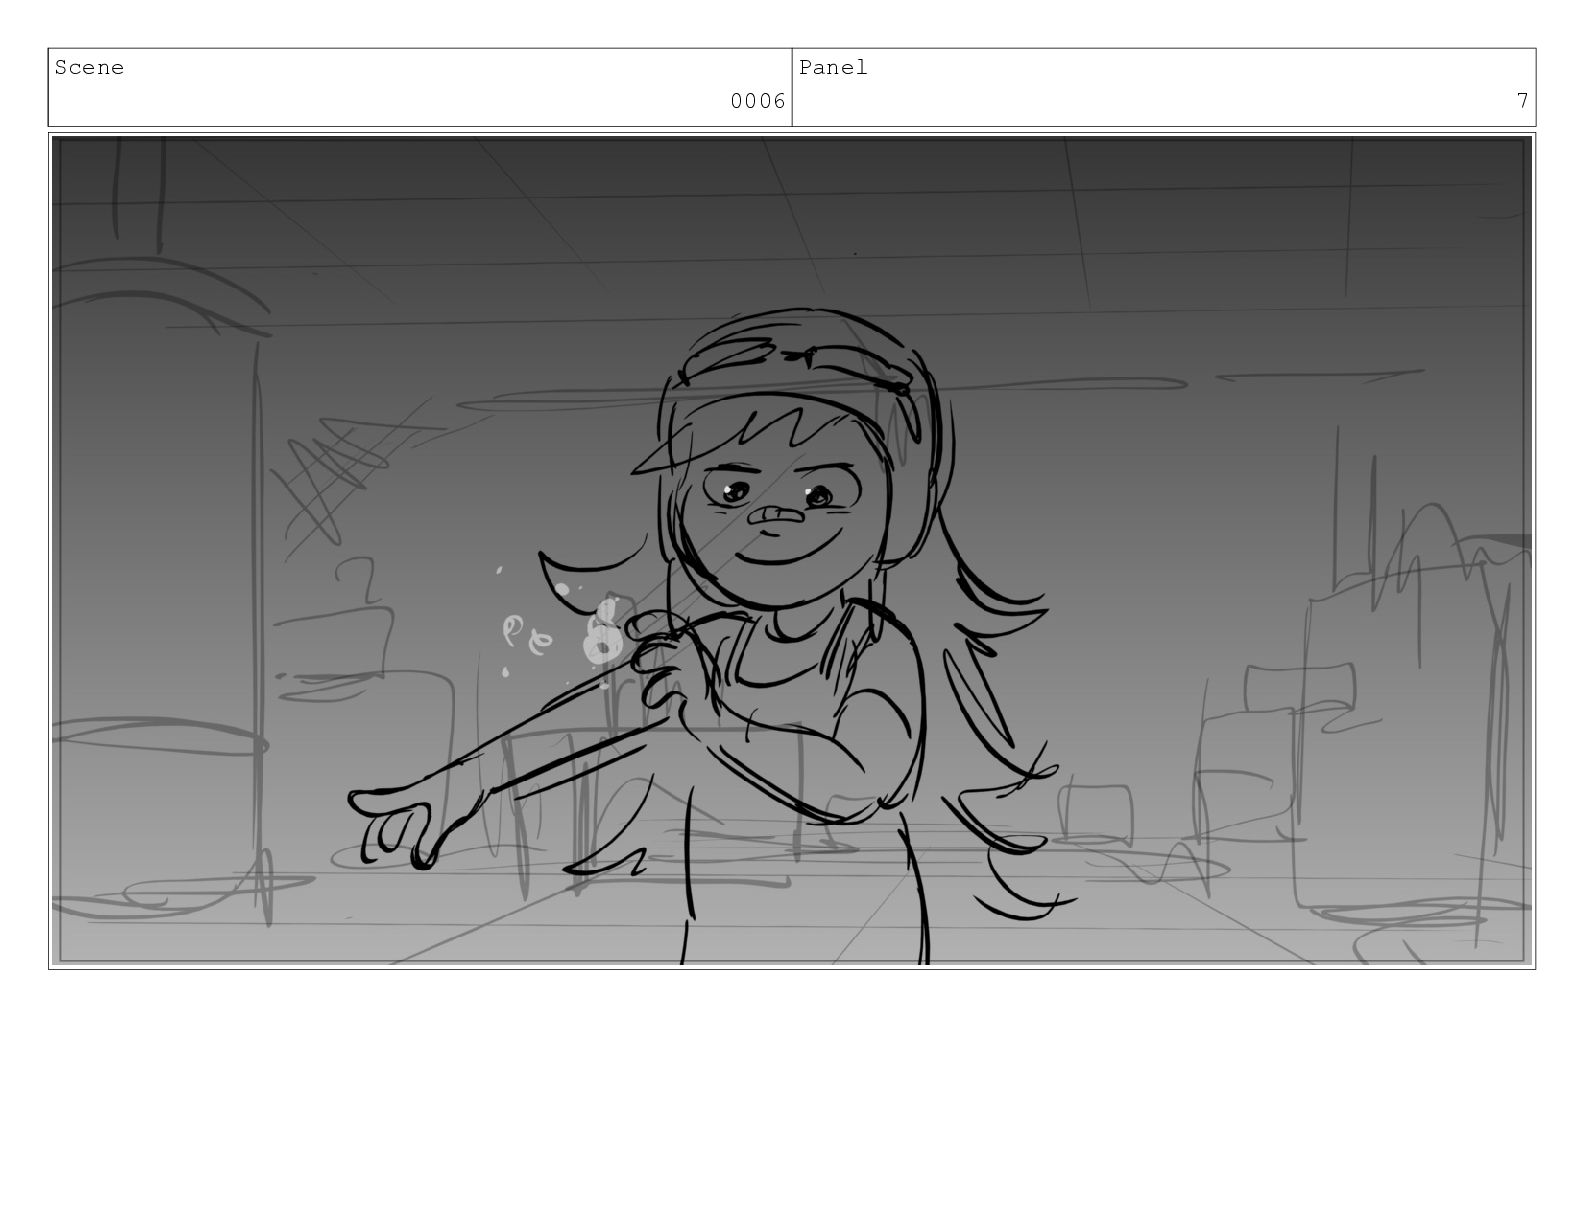Viewport: 1584px width, 1224px height.
Task: Click the 'Scene' header label
Action: point(89,68)
